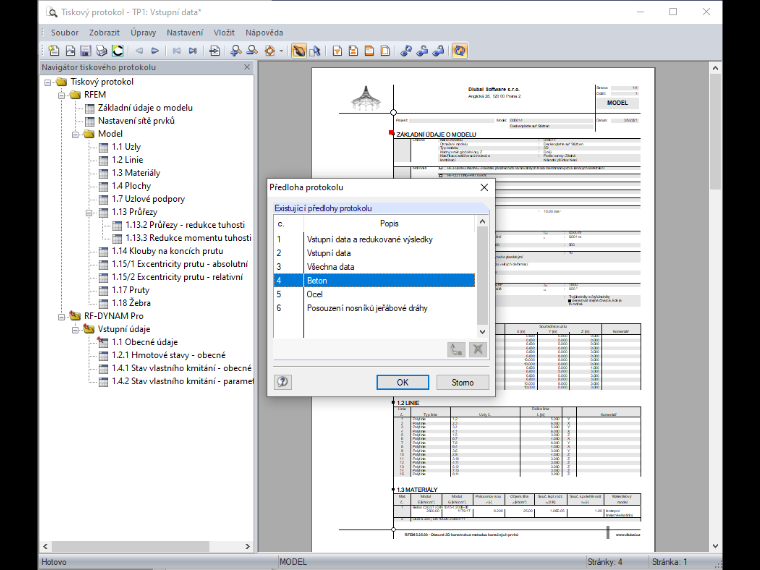Select template 1 Vstupní data a redukované výsledky

(x=374, y=239)
